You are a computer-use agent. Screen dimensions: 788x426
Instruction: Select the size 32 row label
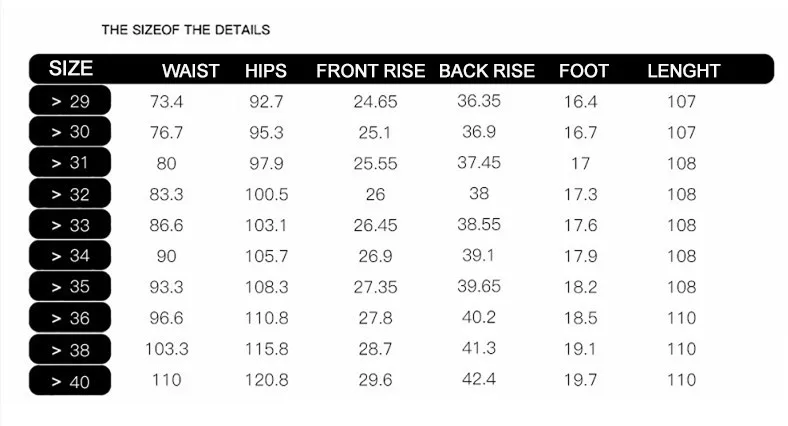(x=70, y=194)
